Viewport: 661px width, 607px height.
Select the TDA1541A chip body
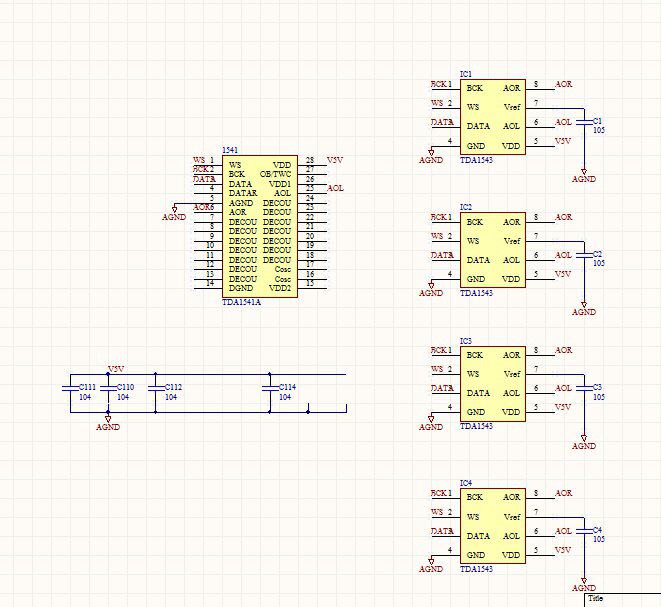(260, 226)
